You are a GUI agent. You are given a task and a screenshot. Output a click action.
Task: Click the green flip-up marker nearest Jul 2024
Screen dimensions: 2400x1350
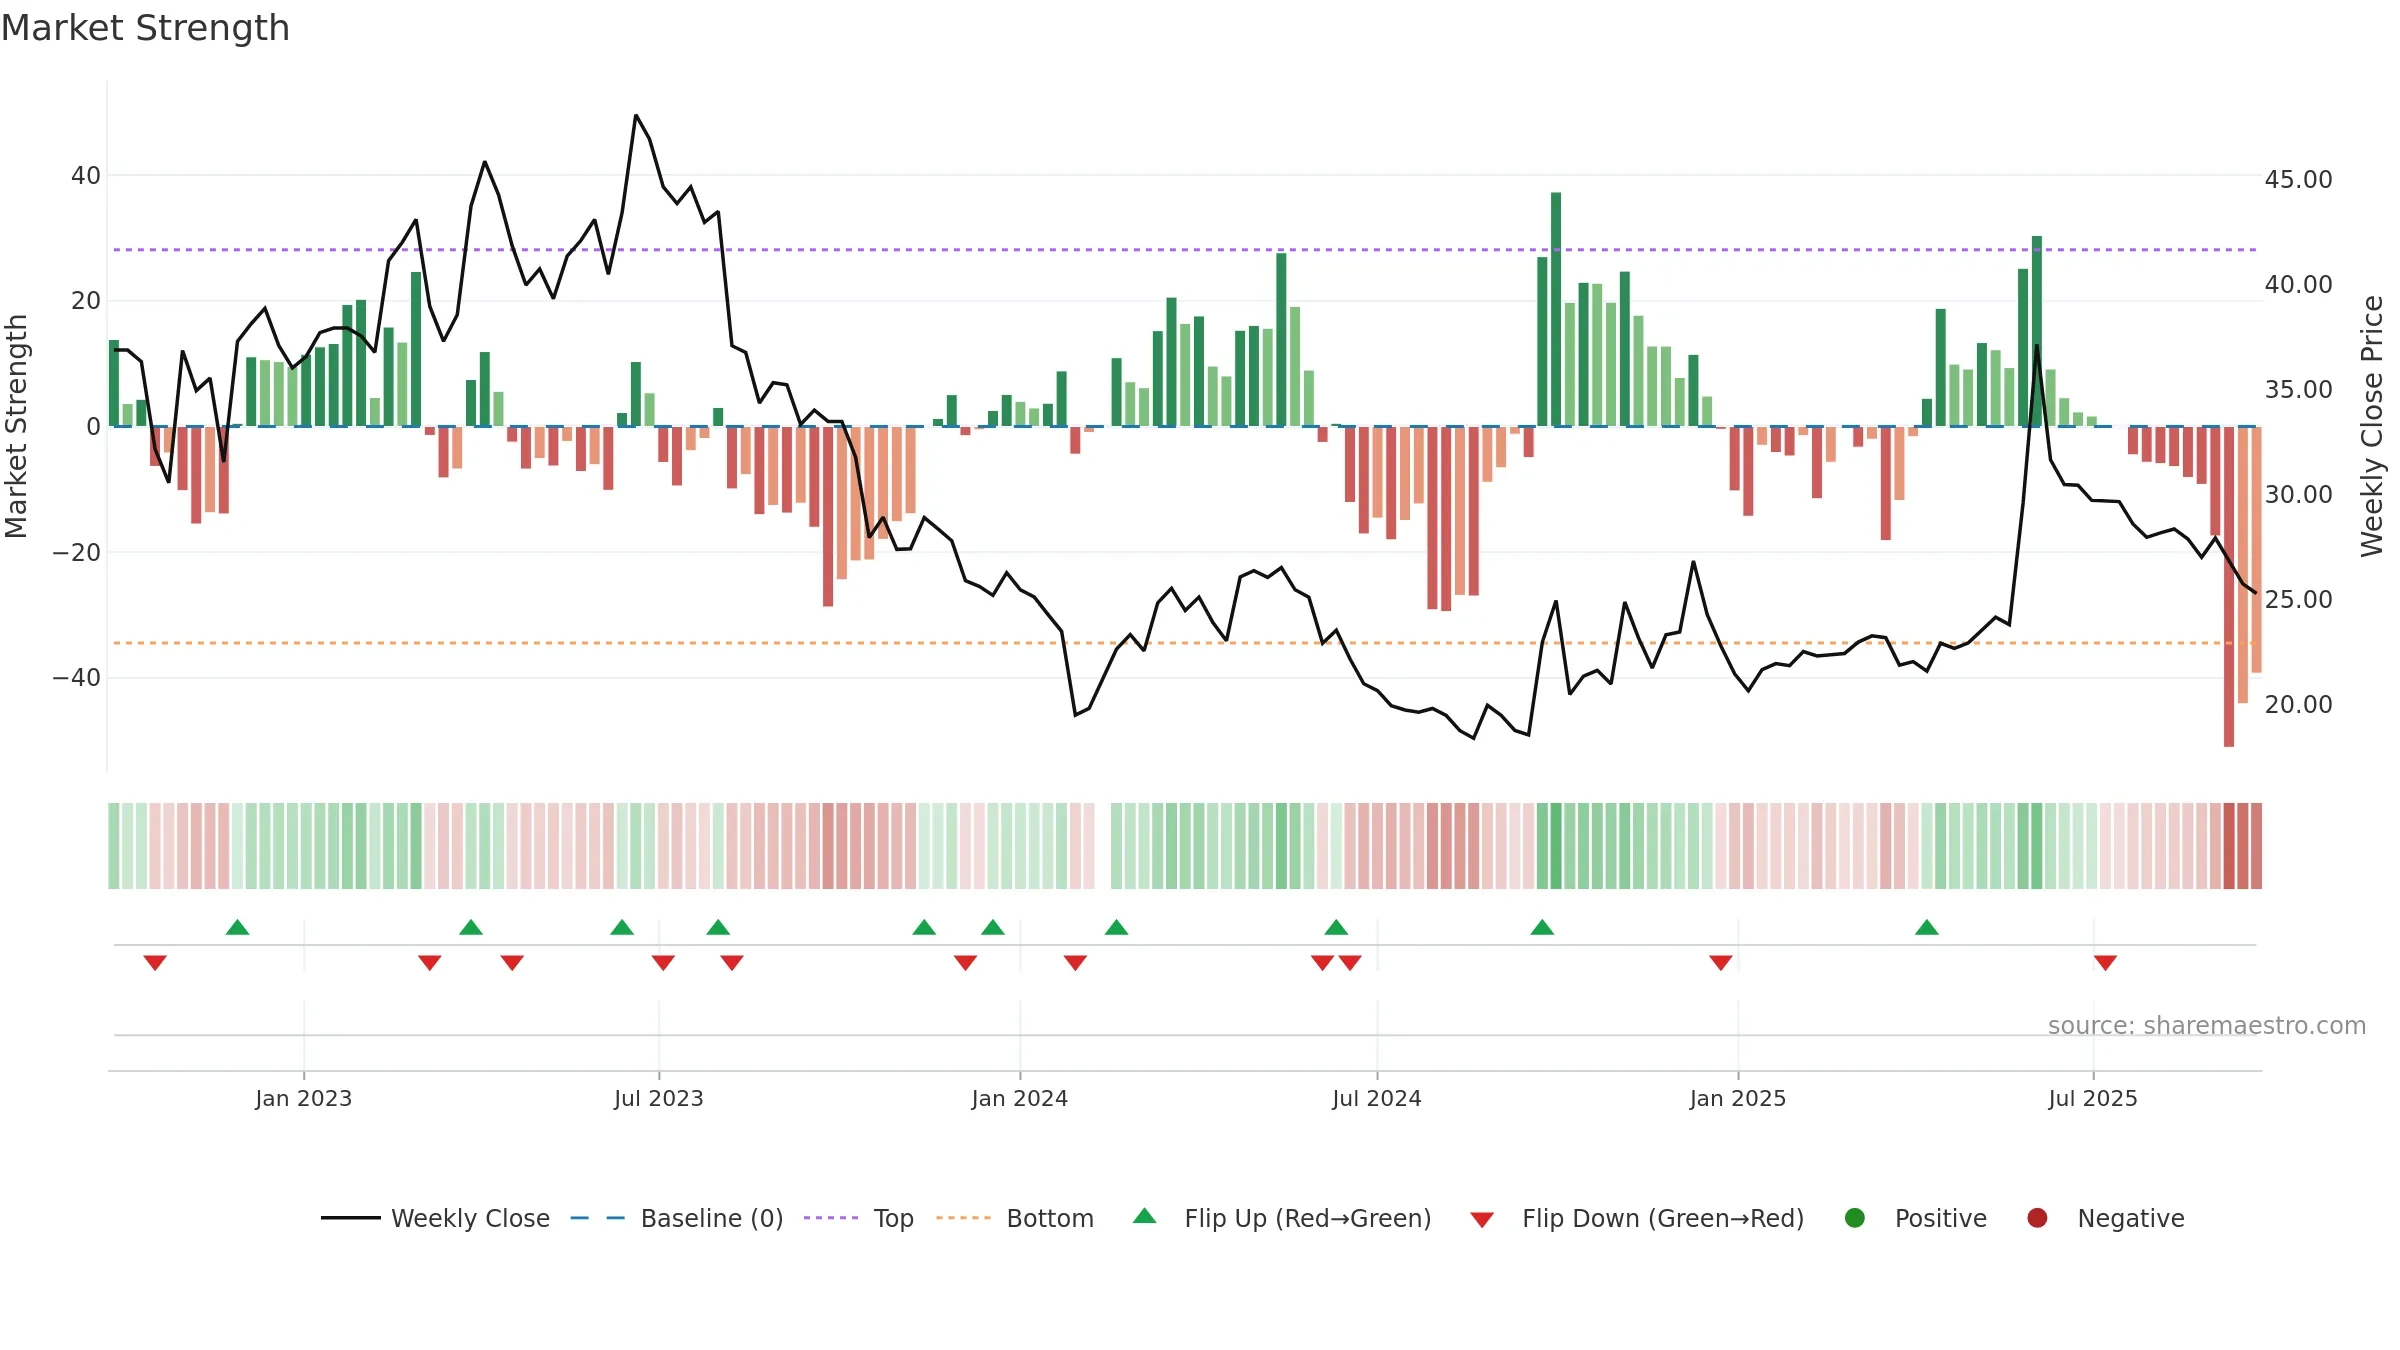[x=1336, y=927]
